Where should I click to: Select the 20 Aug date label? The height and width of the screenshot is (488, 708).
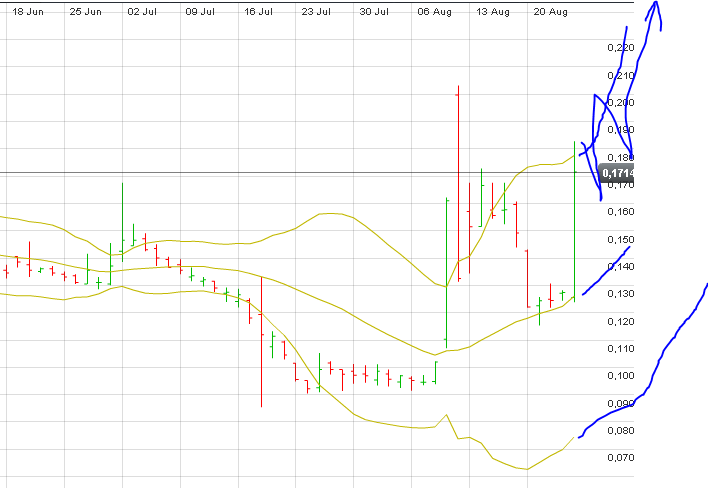coord(550,13)
